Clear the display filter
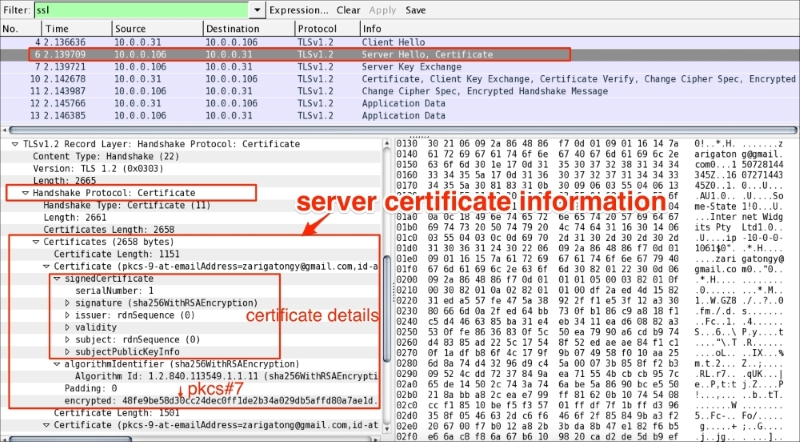Image resolution: width=800 pixels, height=442 pixels. 348,10
